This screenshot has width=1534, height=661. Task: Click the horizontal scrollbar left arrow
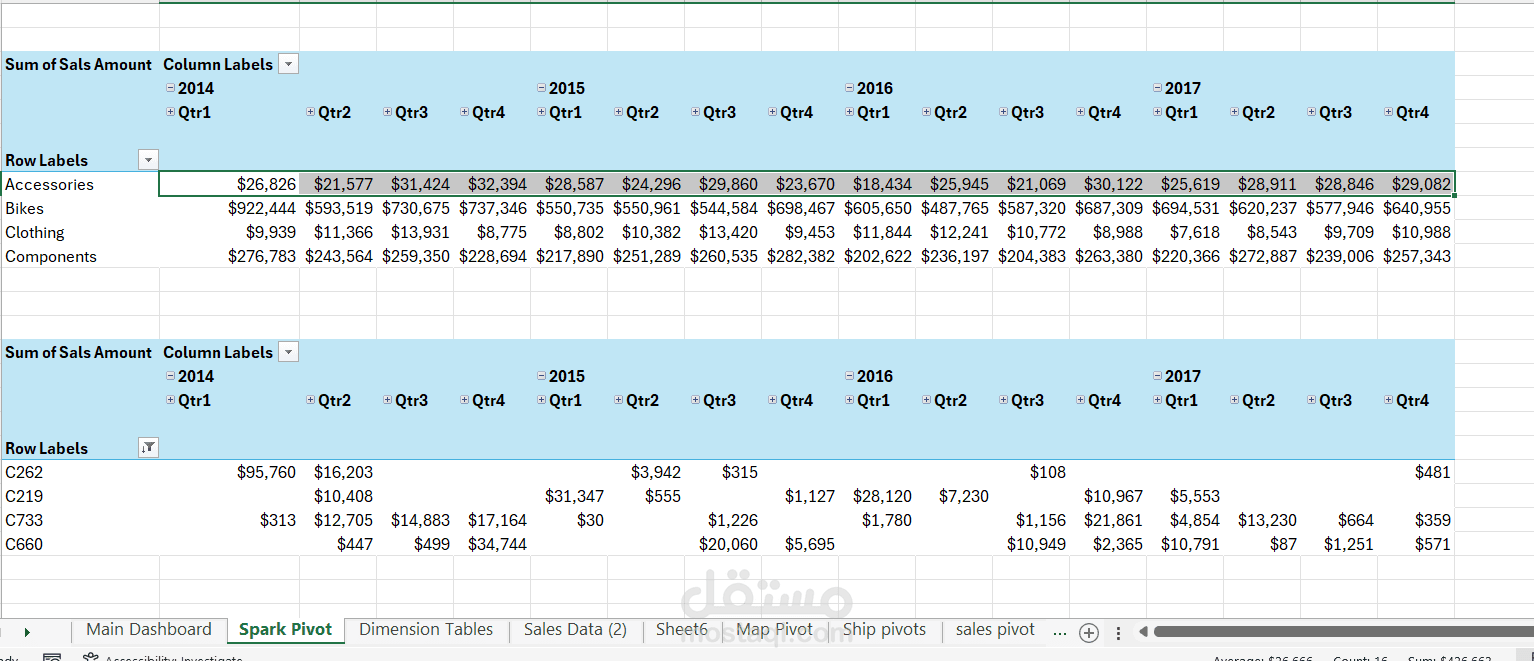coord(1144,632)
